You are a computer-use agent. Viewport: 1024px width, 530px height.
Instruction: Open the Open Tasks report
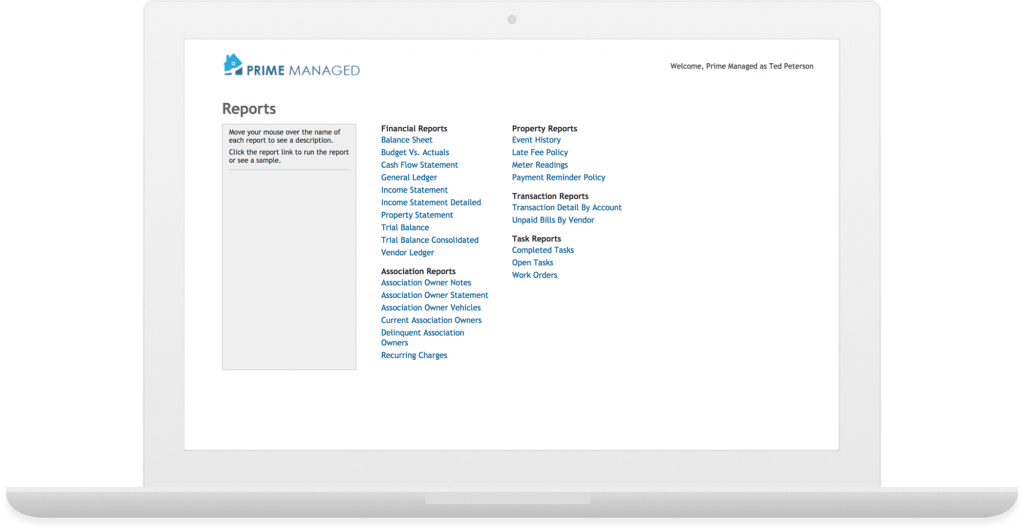[x=533, y=262]
